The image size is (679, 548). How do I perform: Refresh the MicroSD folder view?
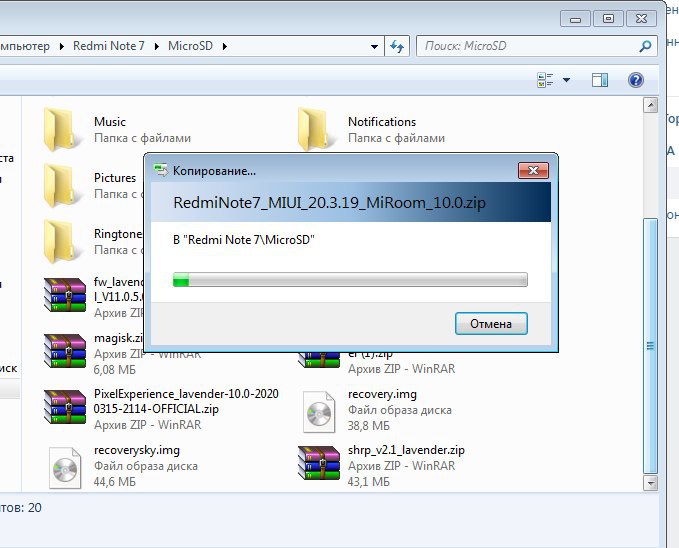pos(397,46)
